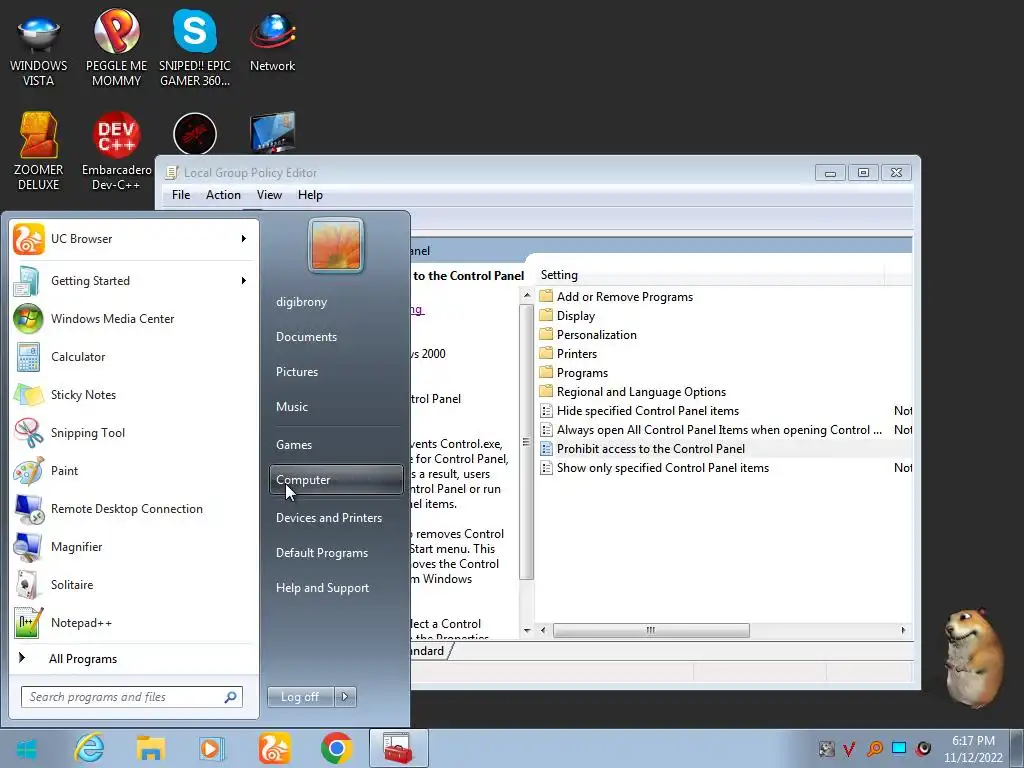Click the policy pane scroll up arrow

click(527, 296)
